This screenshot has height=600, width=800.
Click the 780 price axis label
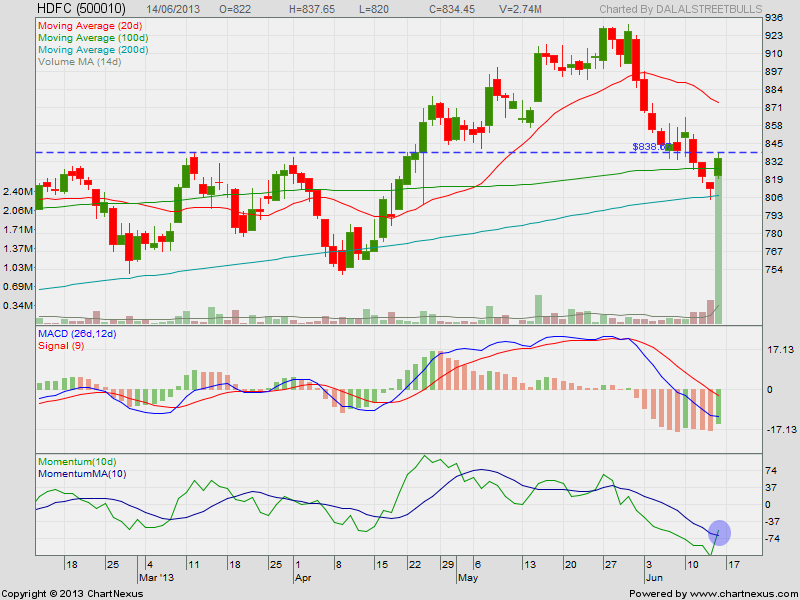[774, 234]
